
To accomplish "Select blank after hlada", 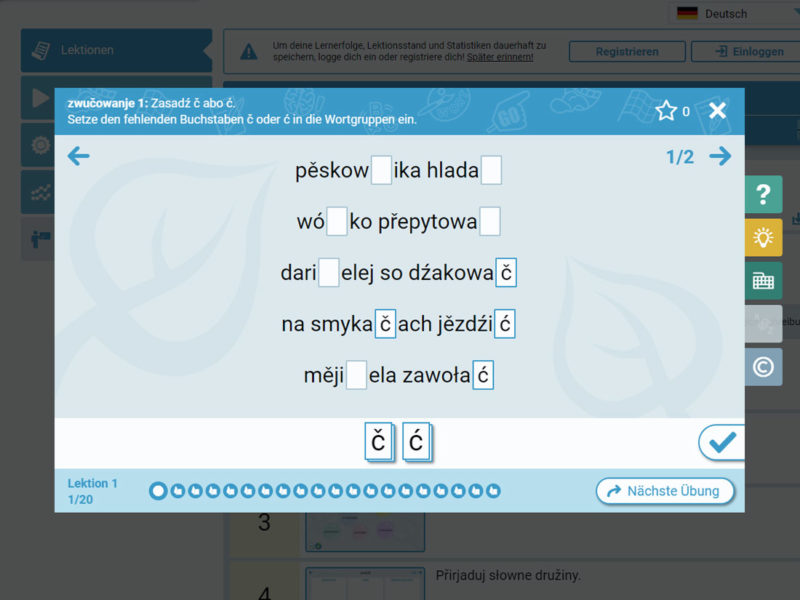I will coord(491,170).
